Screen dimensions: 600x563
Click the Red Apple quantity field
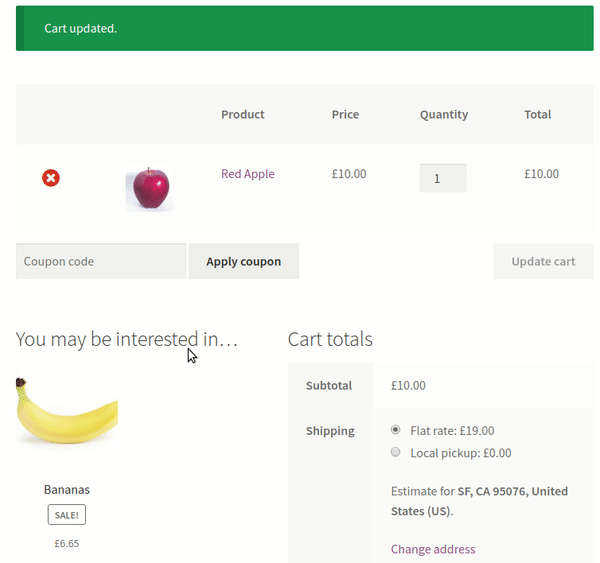(443, 178)
